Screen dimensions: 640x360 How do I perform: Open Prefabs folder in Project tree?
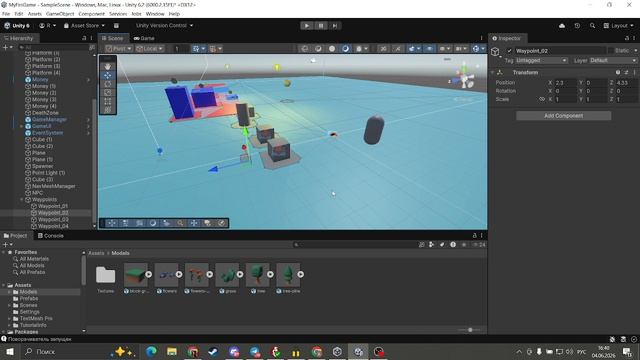tap(29, 298)
